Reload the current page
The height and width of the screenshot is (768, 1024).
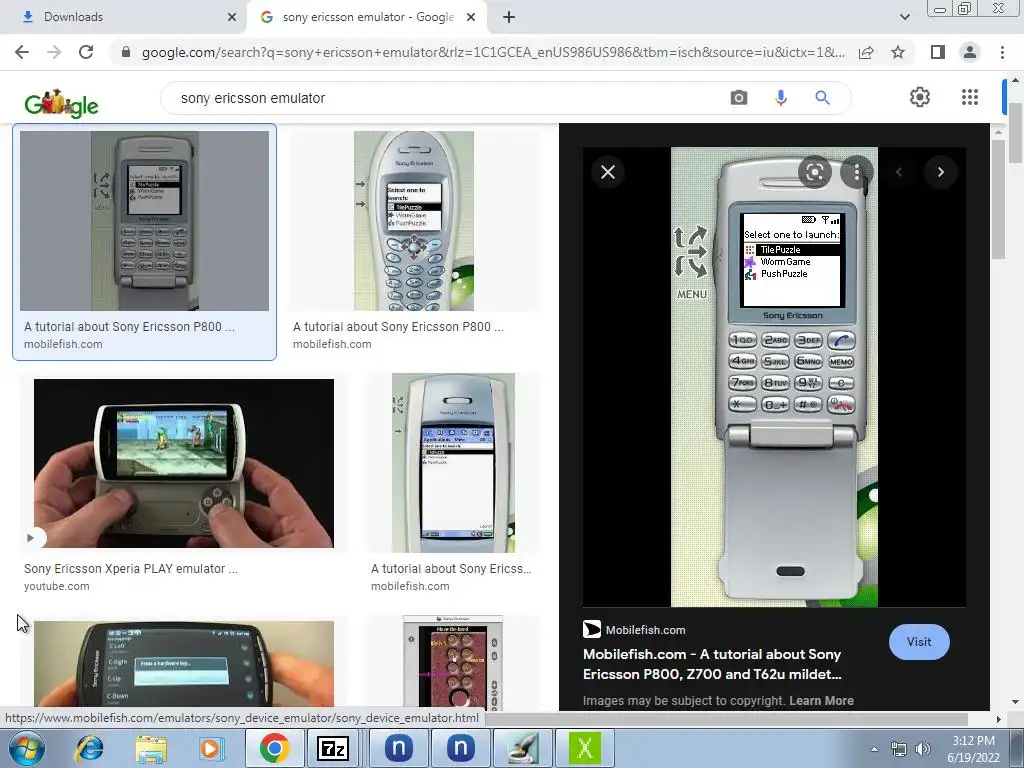[x=86, y=52]
